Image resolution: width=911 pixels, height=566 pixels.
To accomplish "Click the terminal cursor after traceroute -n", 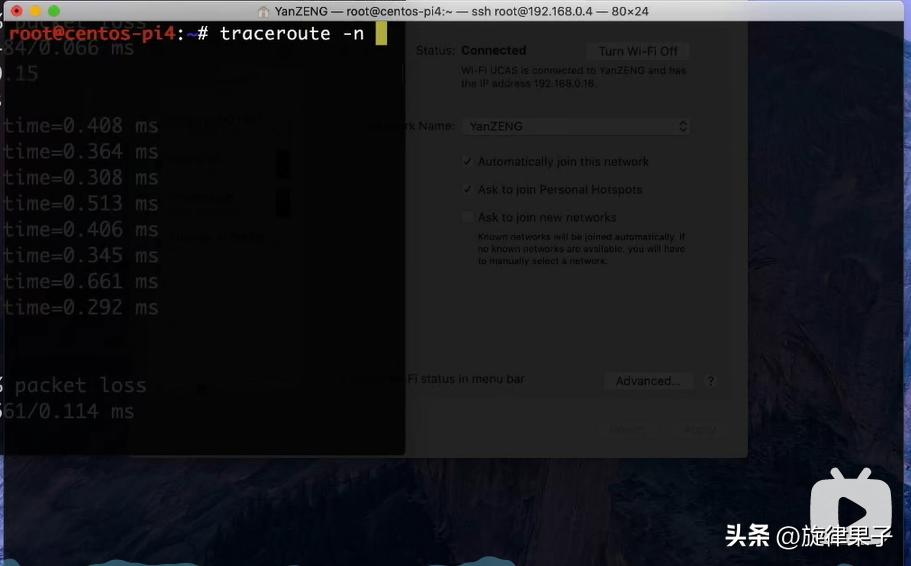I will pyautogui.click(x=381, y=34).
